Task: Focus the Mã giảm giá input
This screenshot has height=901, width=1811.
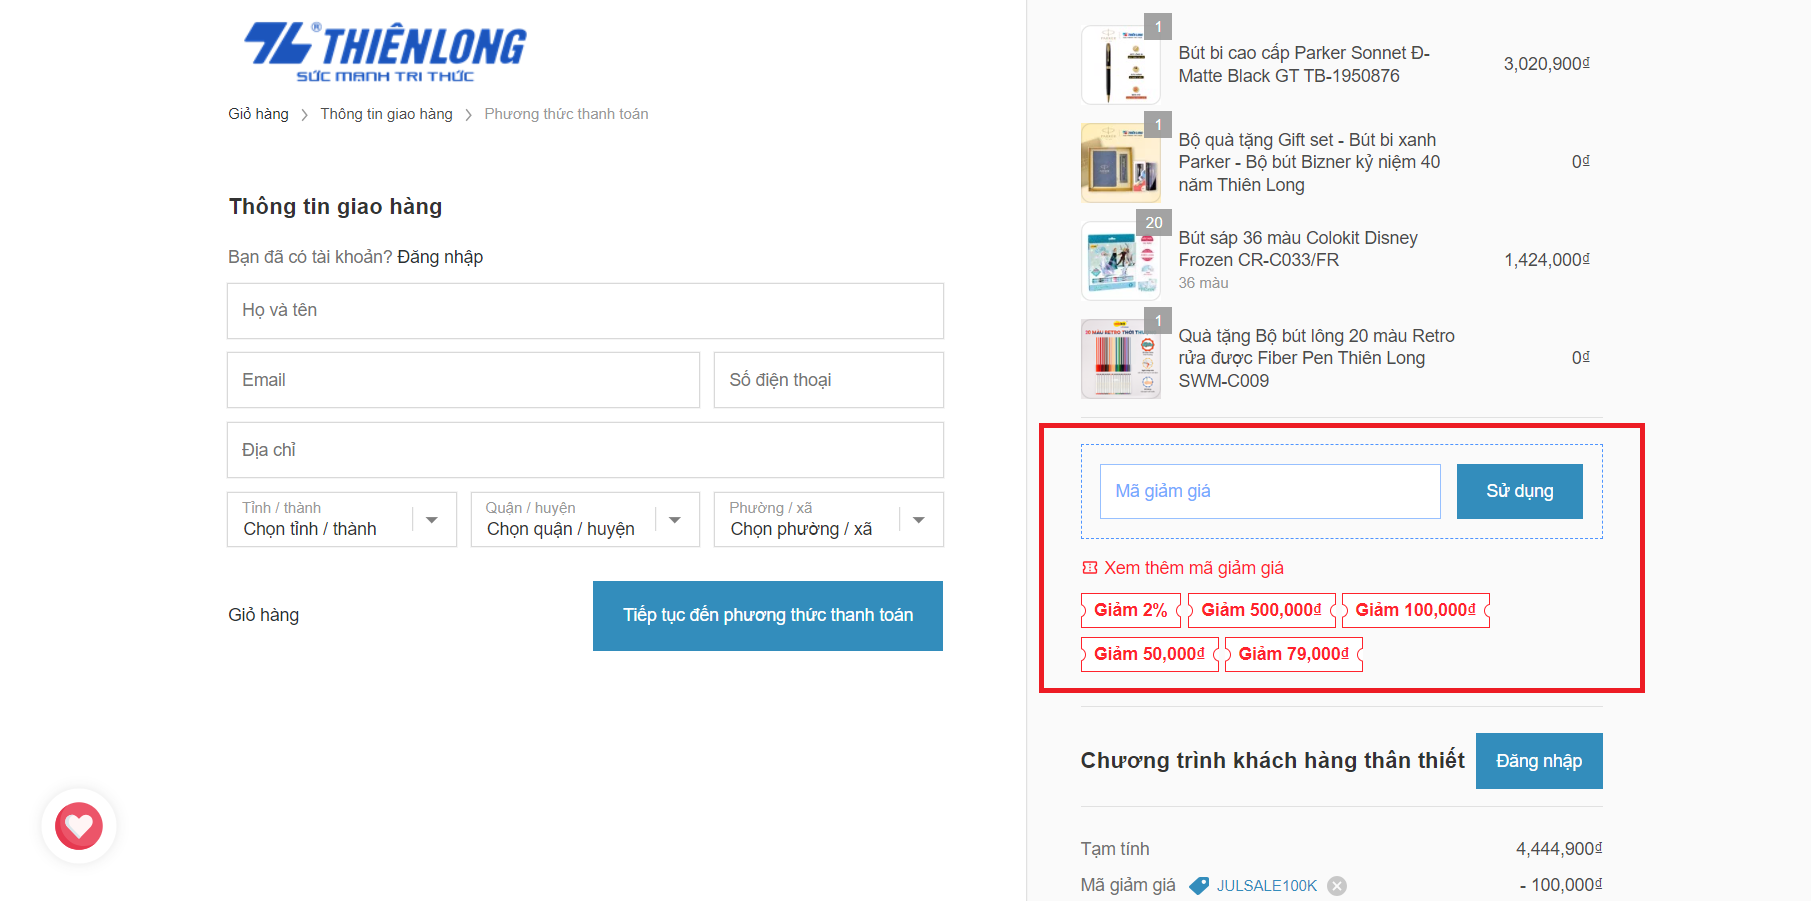Action: click(1270, 491)
